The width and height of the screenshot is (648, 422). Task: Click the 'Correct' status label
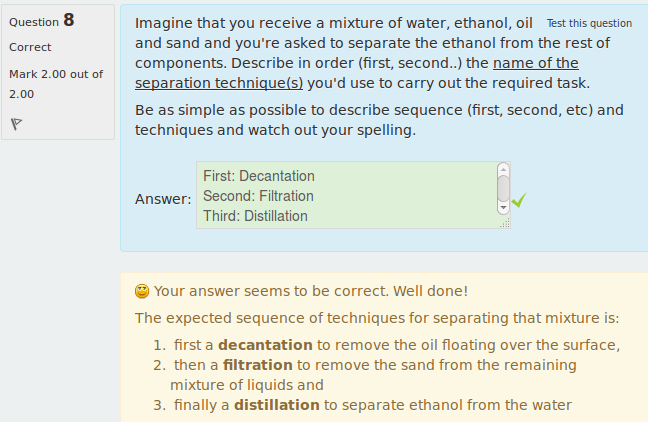pyautogui.click(x=30, y=47)
